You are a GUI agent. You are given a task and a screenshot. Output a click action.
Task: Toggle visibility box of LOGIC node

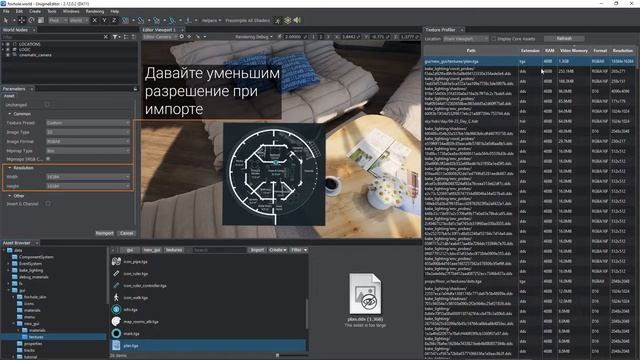click(x=8, y=49)
